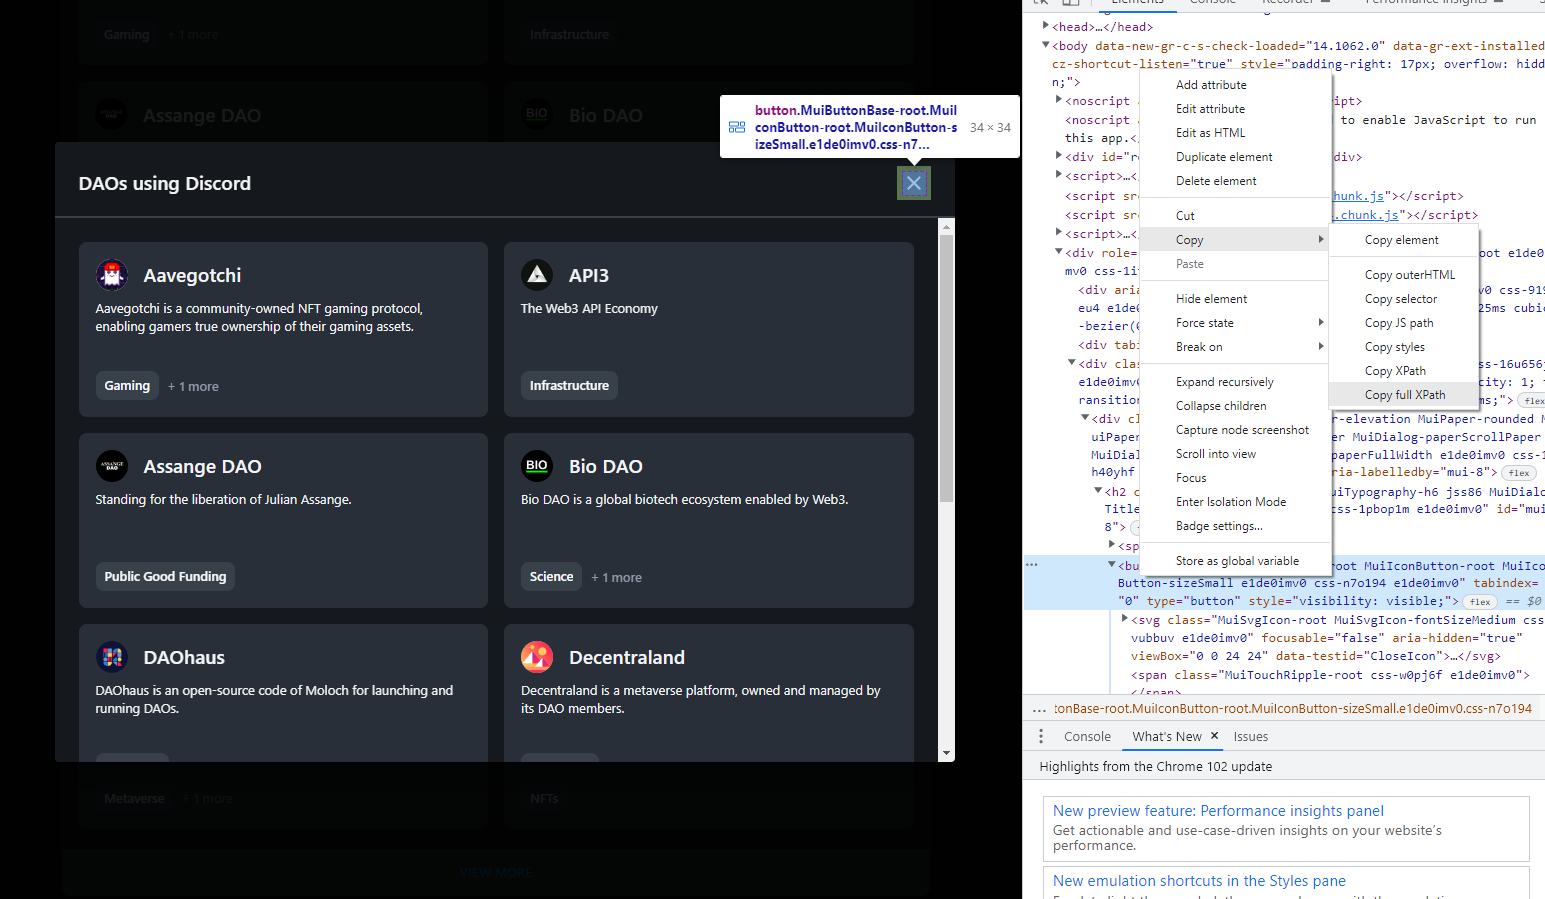The image size is (1545, 899).
Task: Select Store as global variable
Action: [x=1237, y=561]
